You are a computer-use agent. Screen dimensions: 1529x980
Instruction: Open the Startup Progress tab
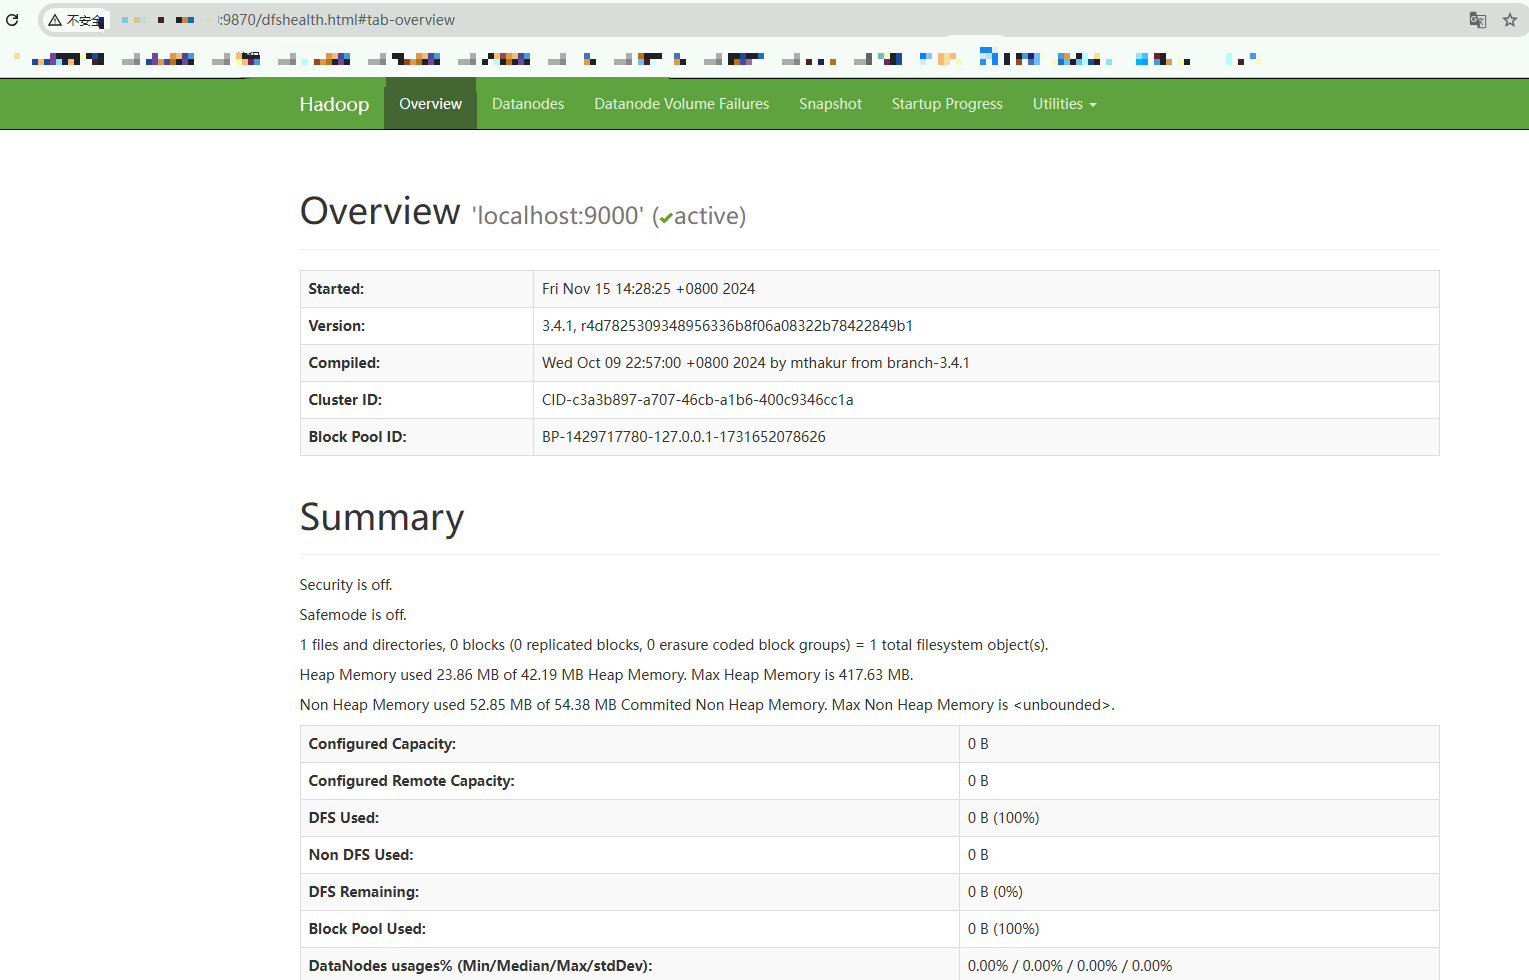[947, 104]
